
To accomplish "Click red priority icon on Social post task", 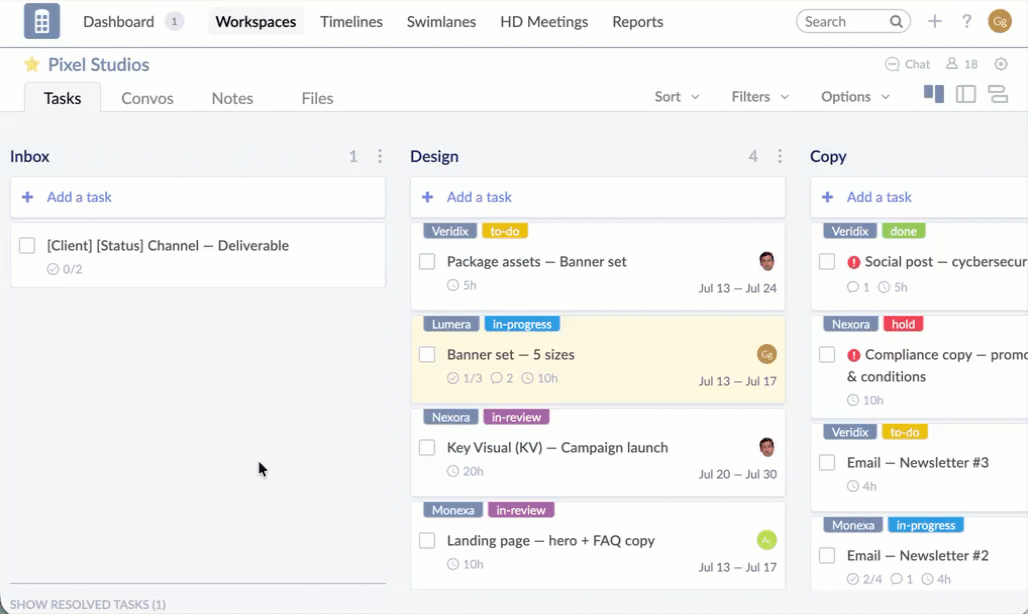I will pyautogui.click(x=853, y=262).
